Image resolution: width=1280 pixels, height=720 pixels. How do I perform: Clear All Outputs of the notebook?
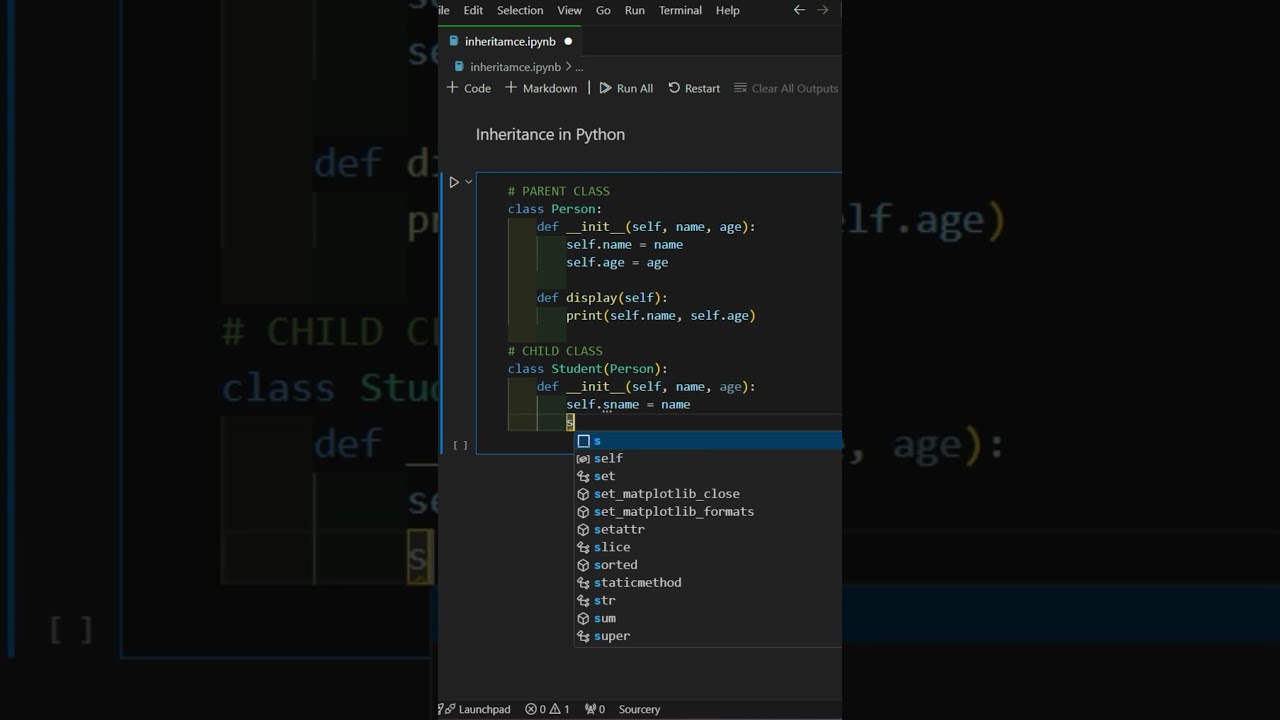(x=786, y=88)
